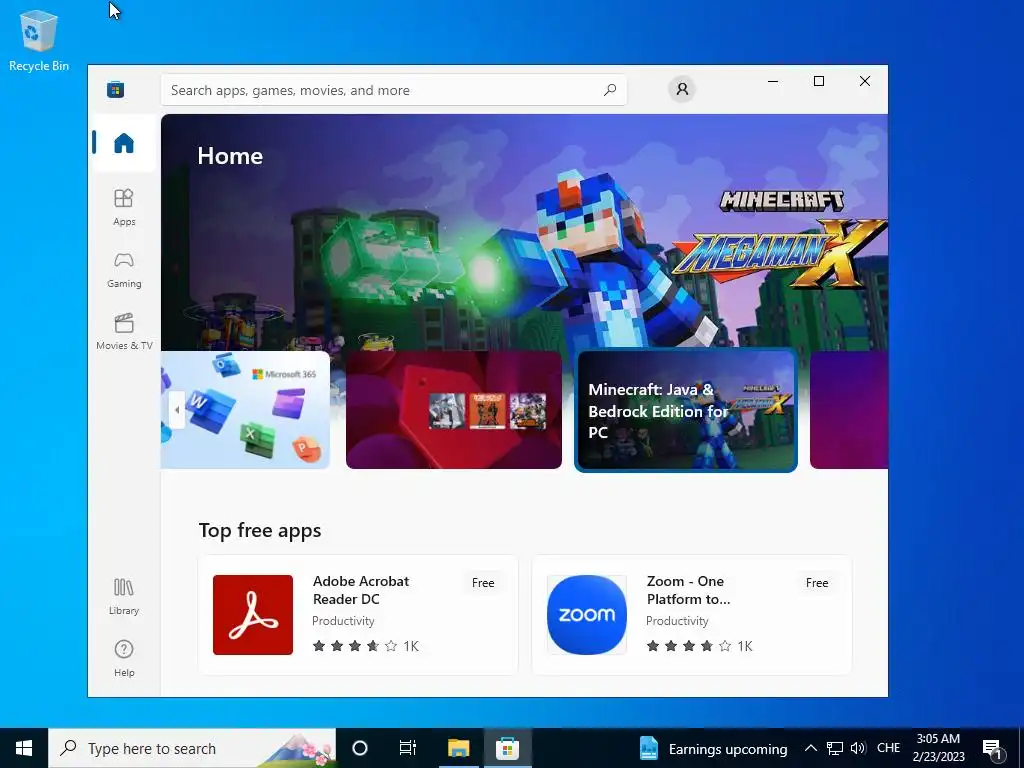1024x768 pixels.
Task: Open the user account profile icon
Action: 682,89
